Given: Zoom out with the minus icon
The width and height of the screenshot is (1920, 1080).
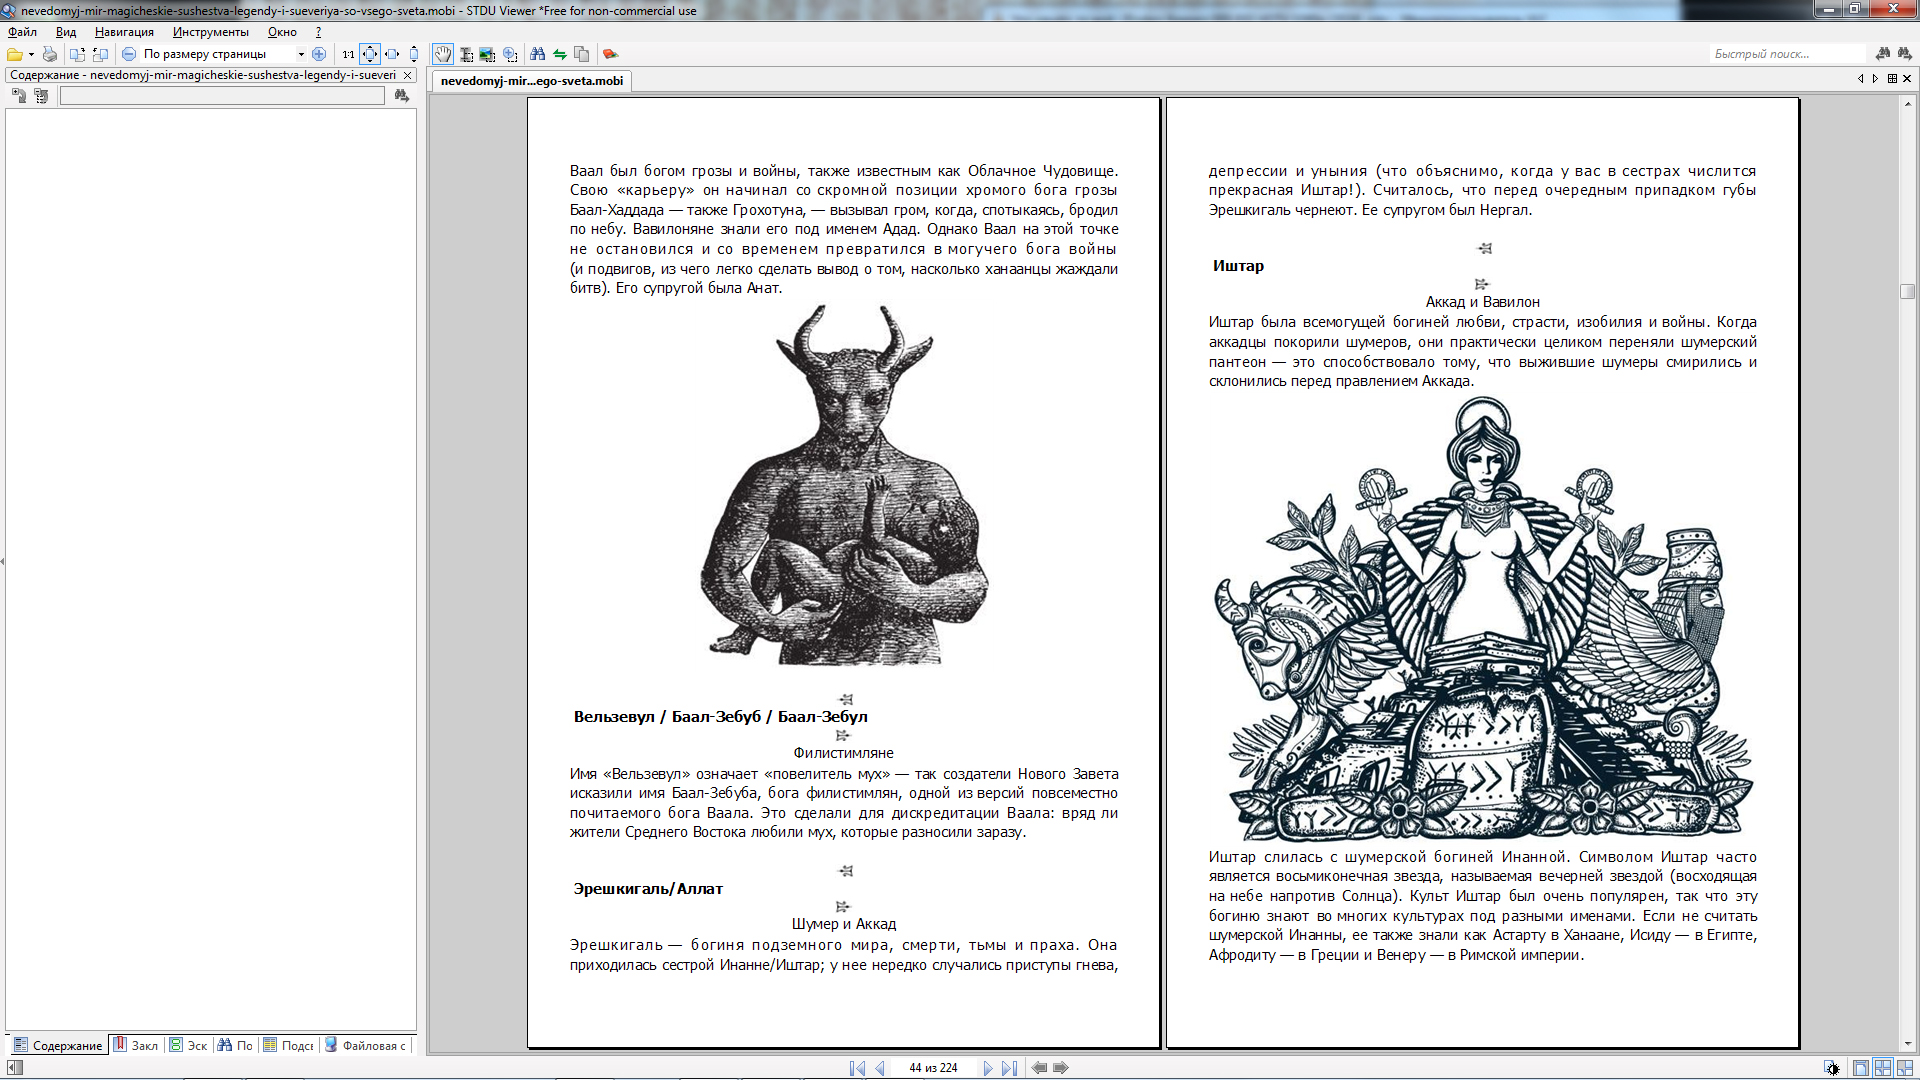Looking at the screenshot, I should tap(129, 54).
